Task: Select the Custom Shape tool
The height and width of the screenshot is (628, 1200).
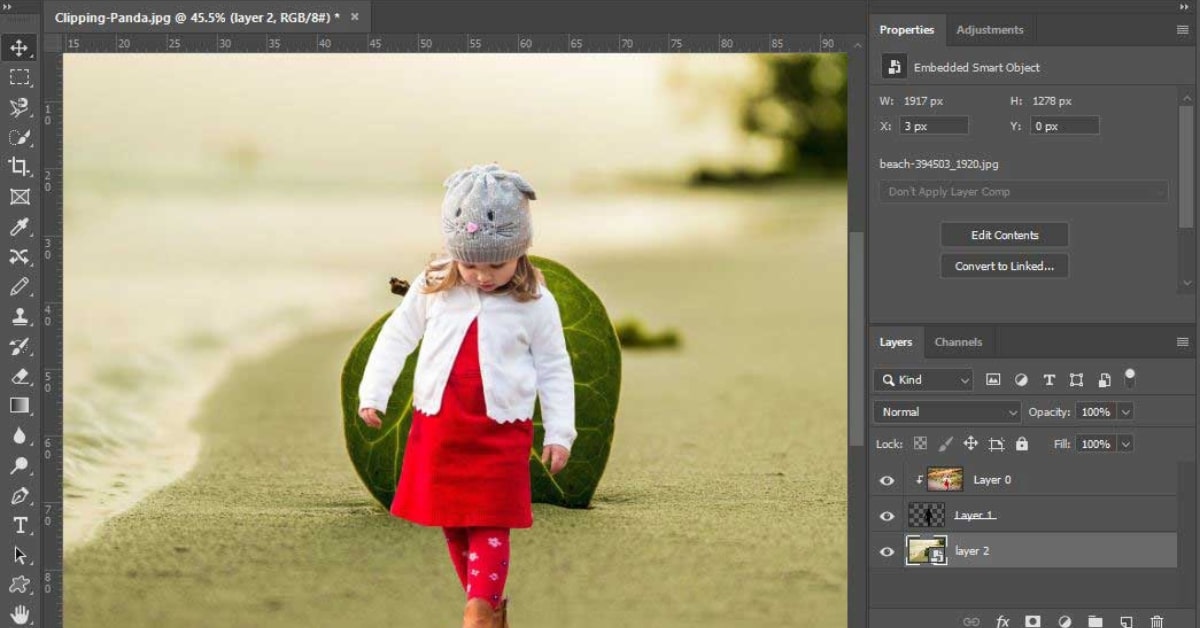Action: [x=19, y=585]
